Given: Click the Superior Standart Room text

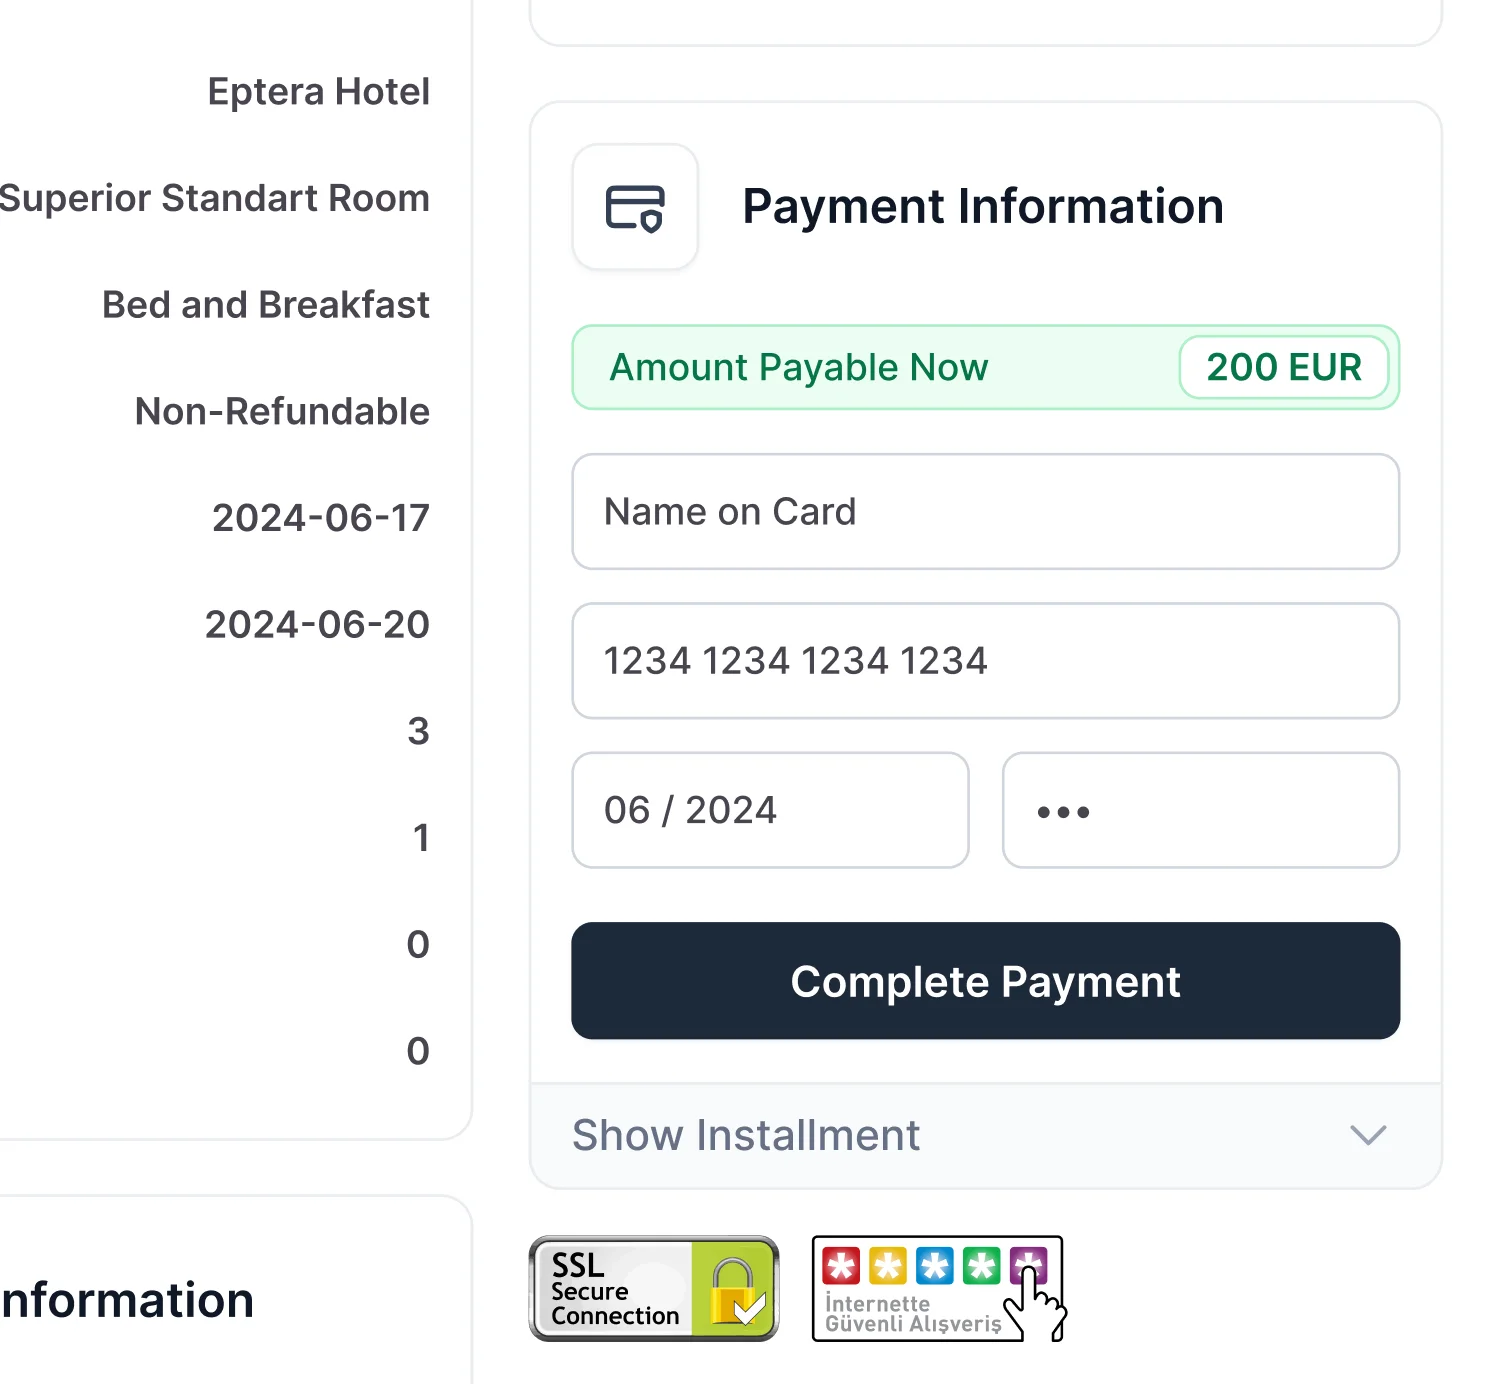Looking at the screenshot, I should (215, 198).
